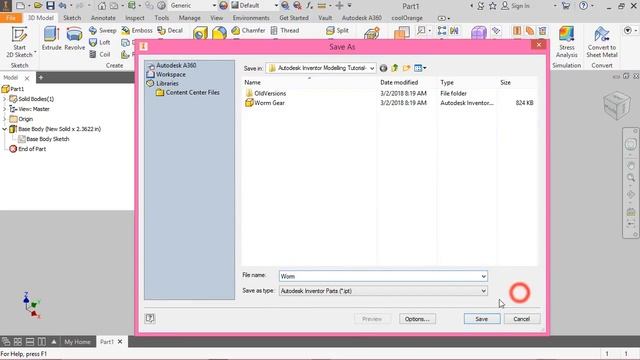The width and height of the screenshot is (640, 360).
Task: Select the Chamfer tool
Action: (x=248, y=30)
